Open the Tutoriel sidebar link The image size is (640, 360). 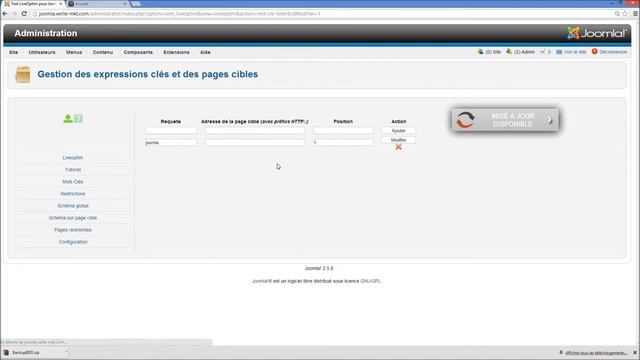[73, 169]
